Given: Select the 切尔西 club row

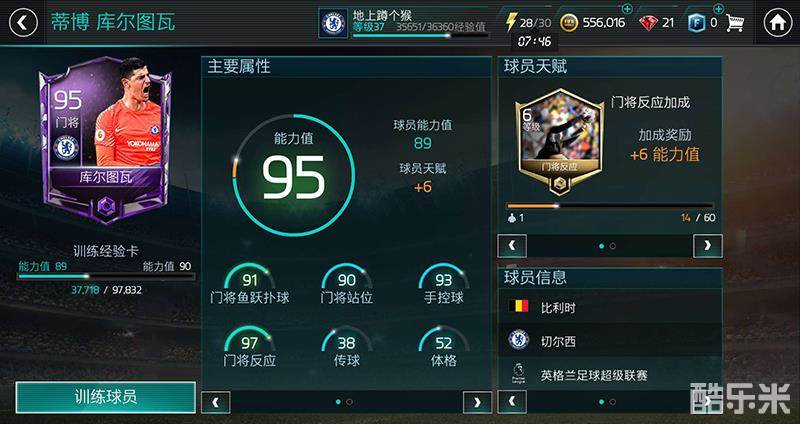Looking at the screenshot, I should [610, 341].
